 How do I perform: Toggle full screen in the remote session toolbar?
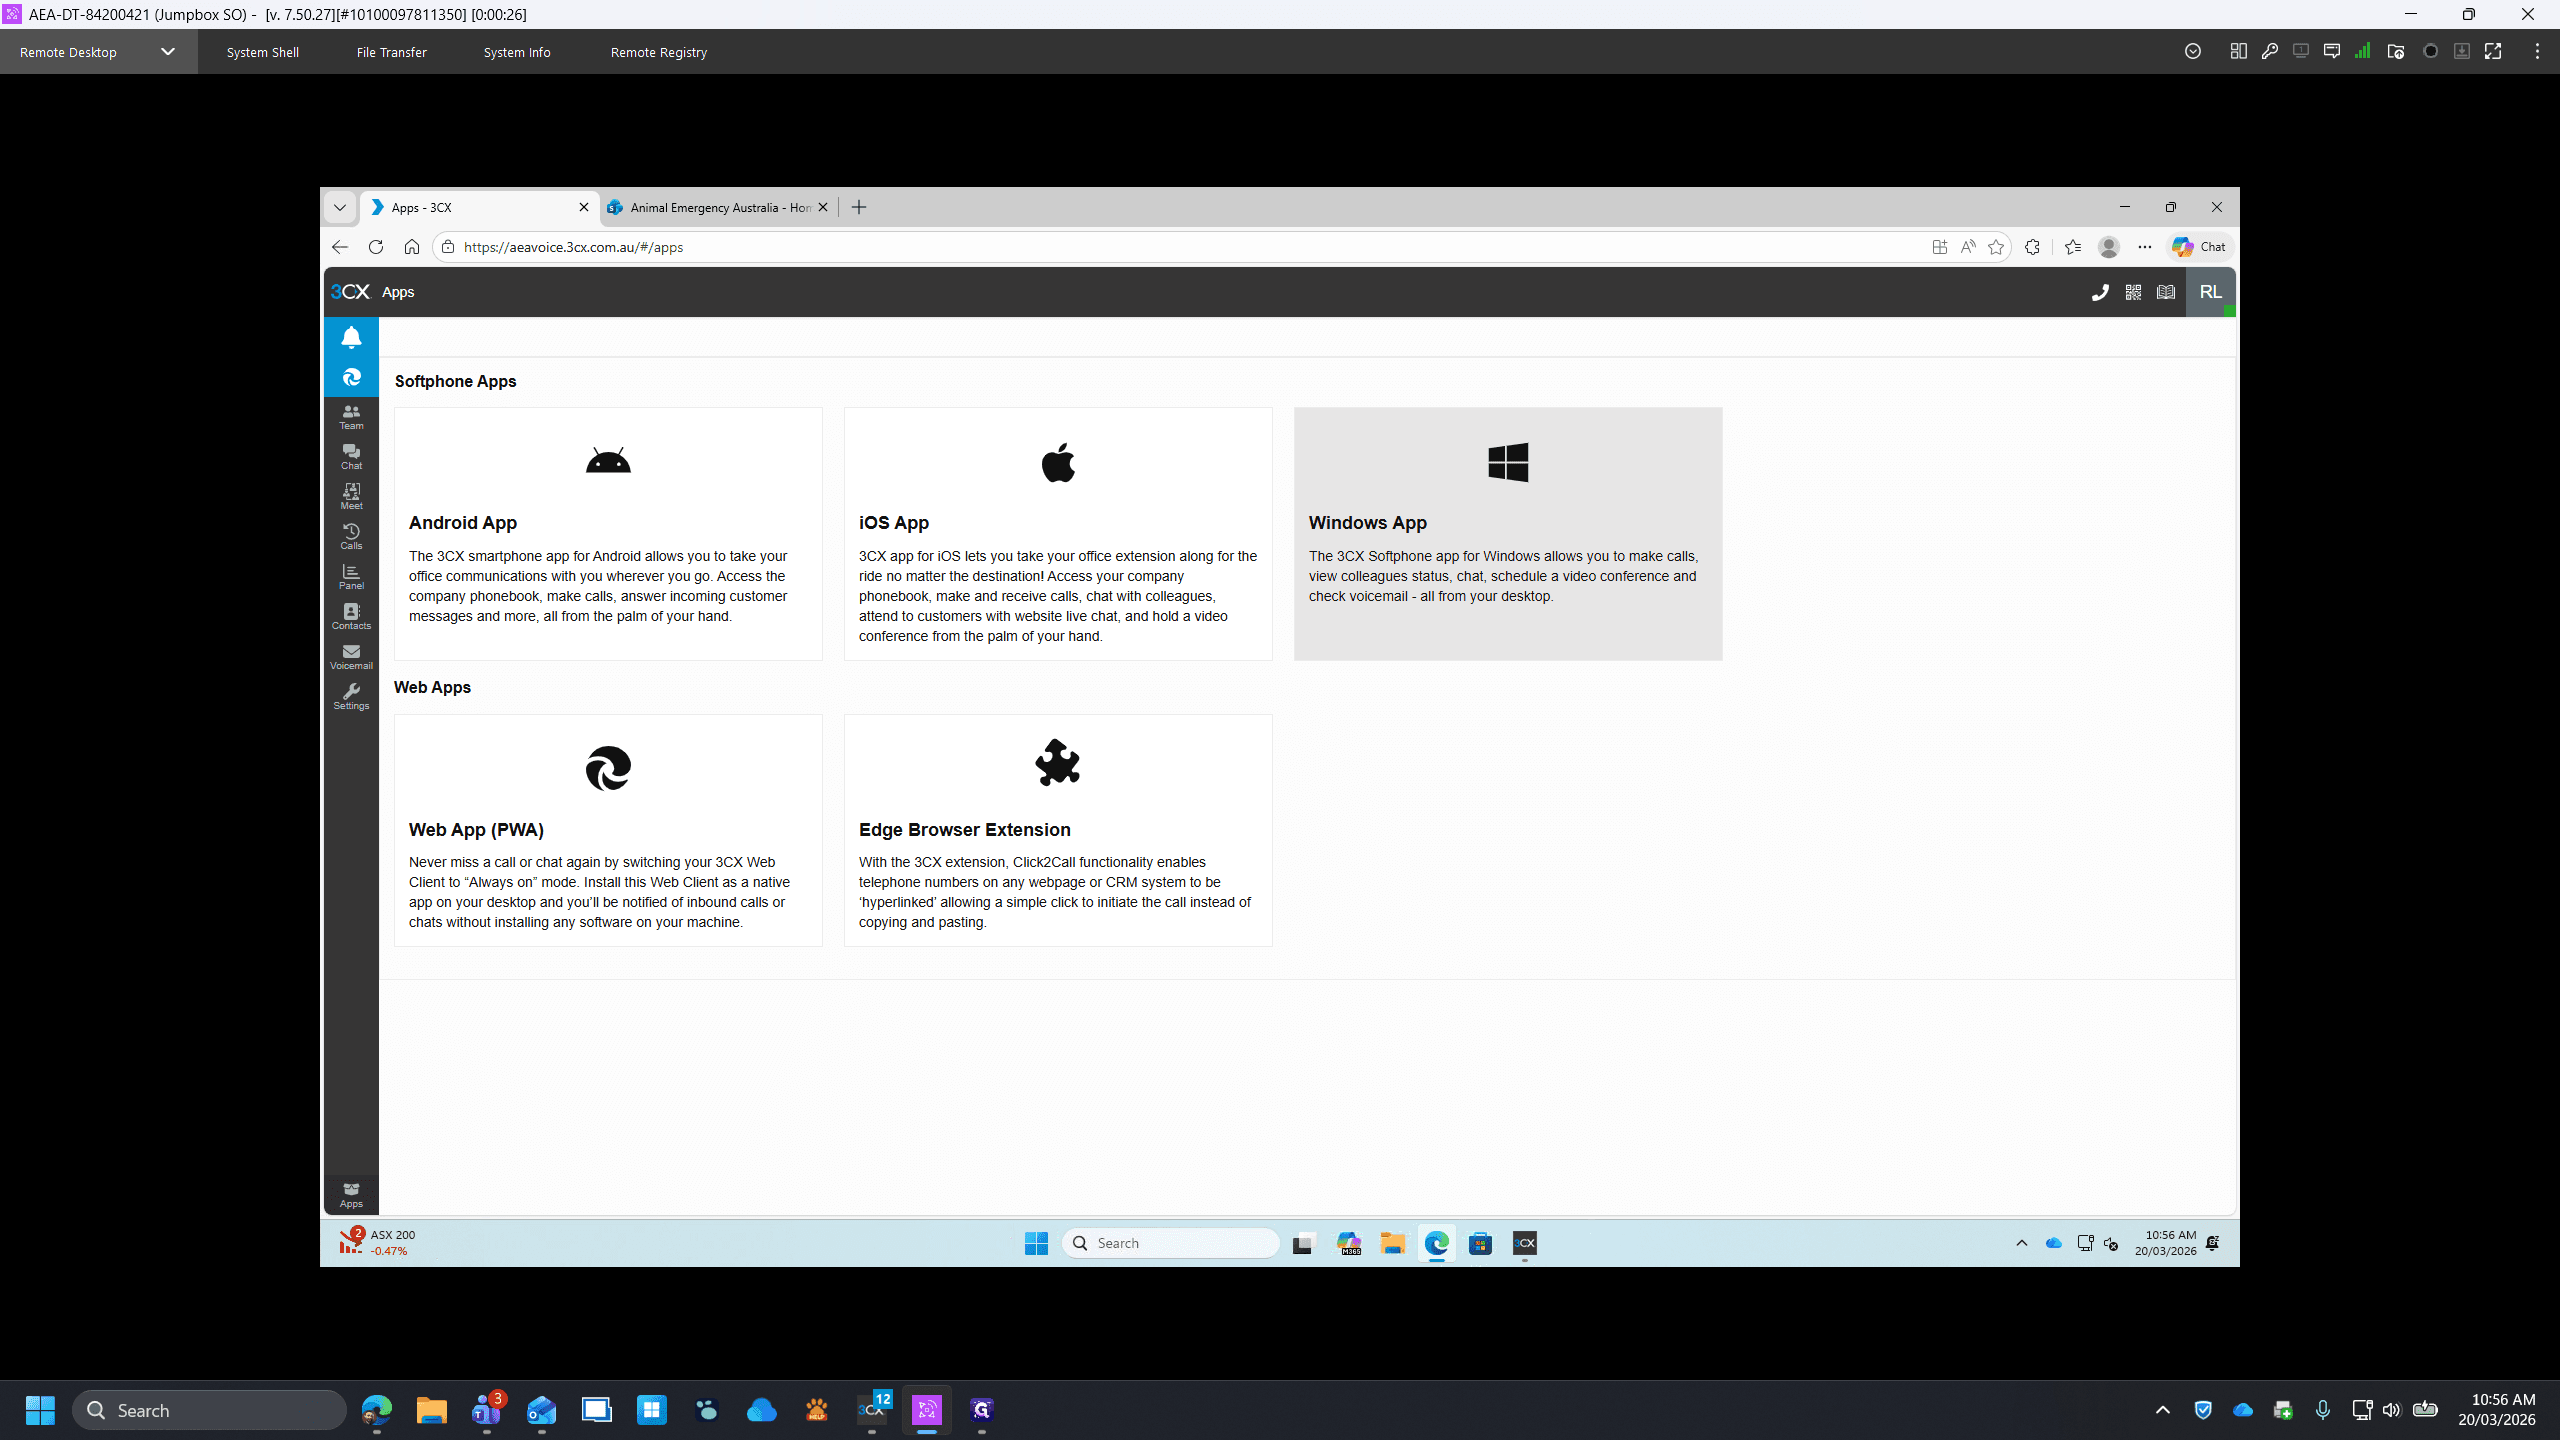coord(2493,52)
